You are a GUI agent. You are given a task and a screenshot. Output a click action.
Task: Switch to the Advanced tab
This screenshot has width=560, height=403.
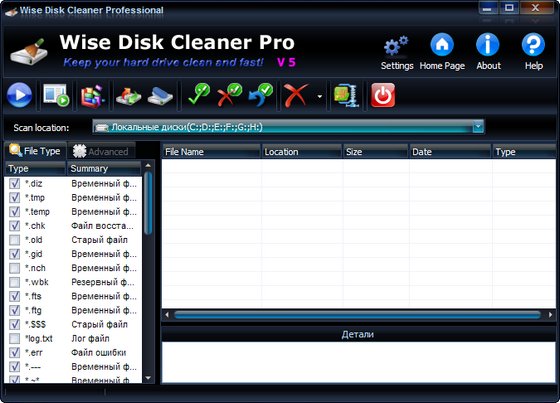tap(101, 151)
